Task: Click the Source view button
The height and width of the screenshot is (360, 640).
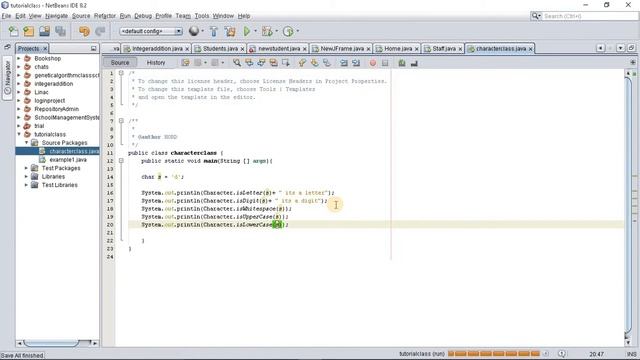Action: [x=120, y=62]
